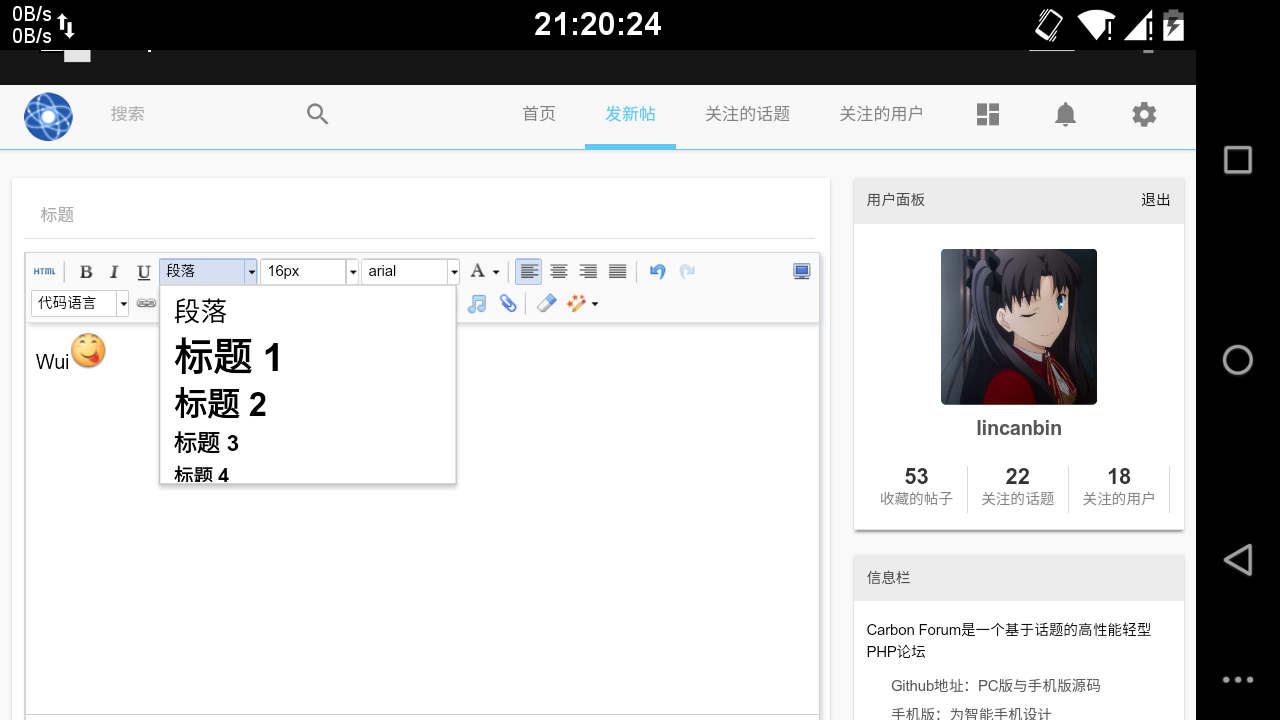Align text right
This screenshot has width=1280, height=720.
(588, 271)
